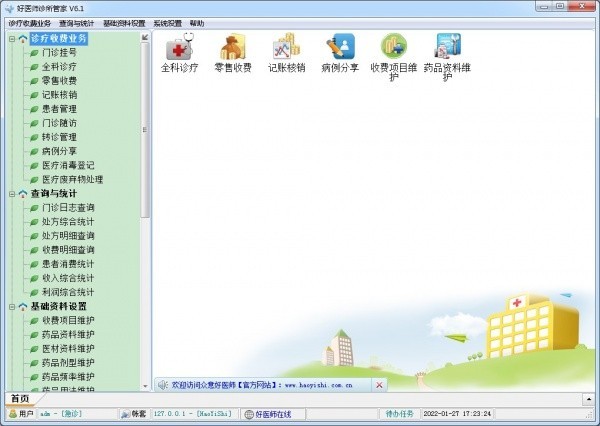
Task: Open the 病例分享 icon
Action: [340, 47]
